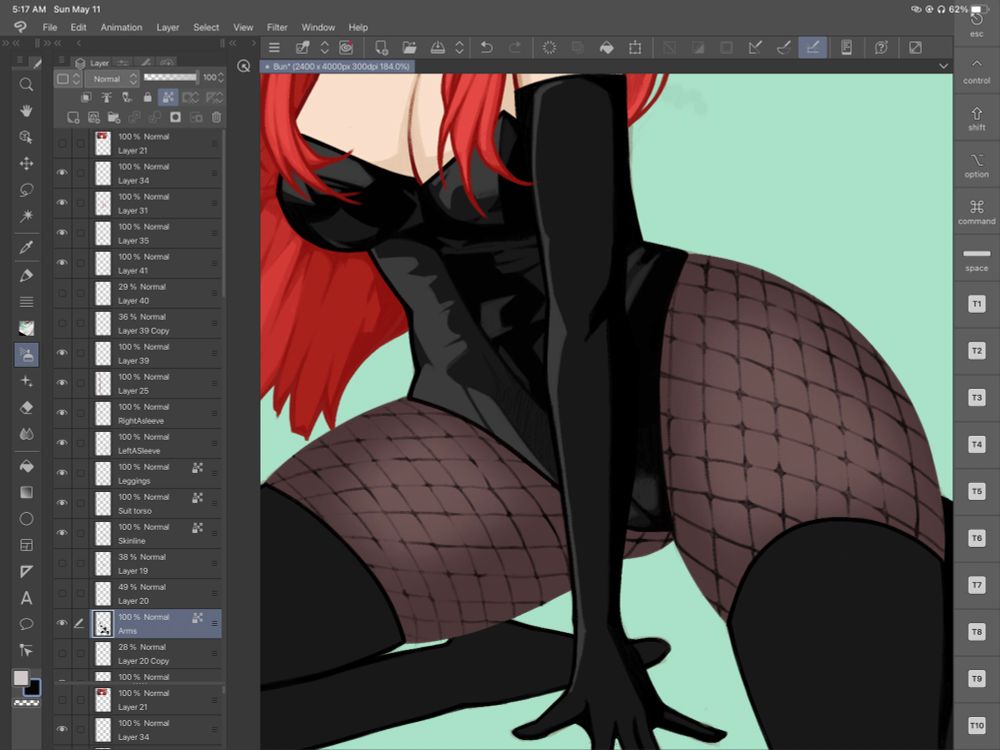Viewport: 1000px width, 750px height.
Task: Expand arrows next to Clip Studio edit icon
Action: (325, 48)
